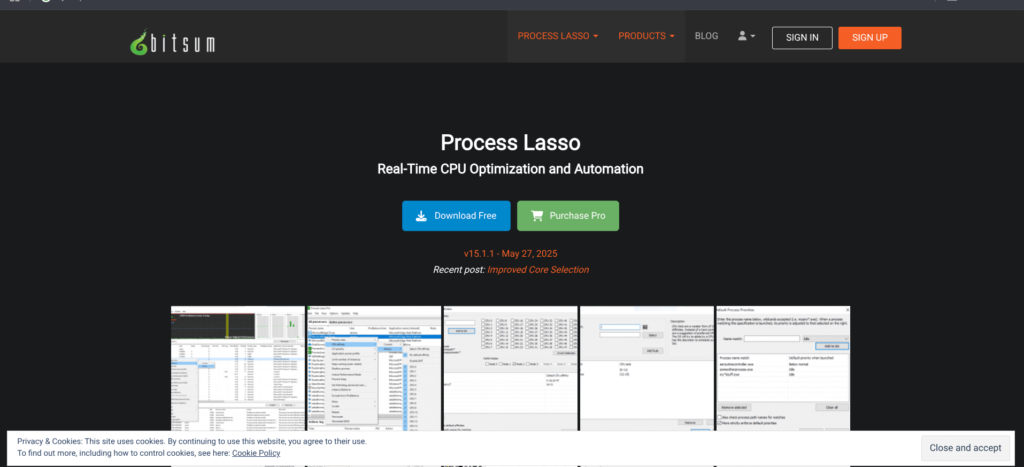The width and height of the screenshot is (1024, 467).
Task: Open the Cookie Policy link
Action: pos(256,453)
